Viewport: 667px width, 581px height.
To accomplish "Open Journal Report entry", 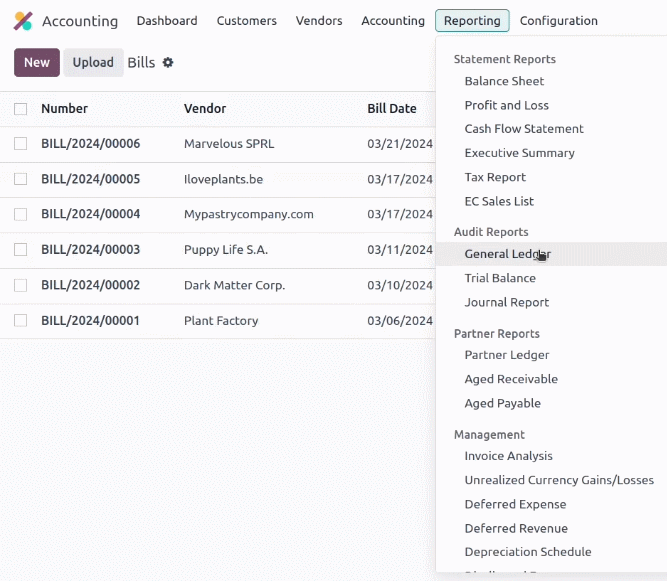I will tap(507, 302).
